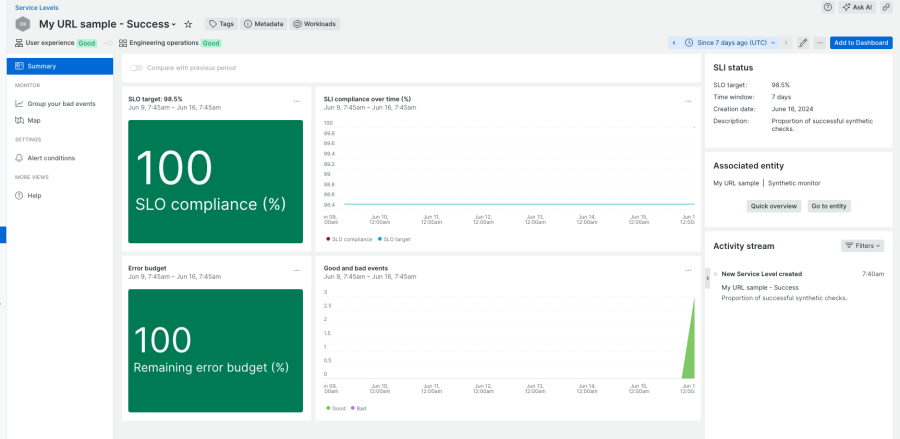Image resolution: width=900 pixels, height=439 pixels.
Task: Enable Compare with previous period toggle
Action: tap(136, 68)
